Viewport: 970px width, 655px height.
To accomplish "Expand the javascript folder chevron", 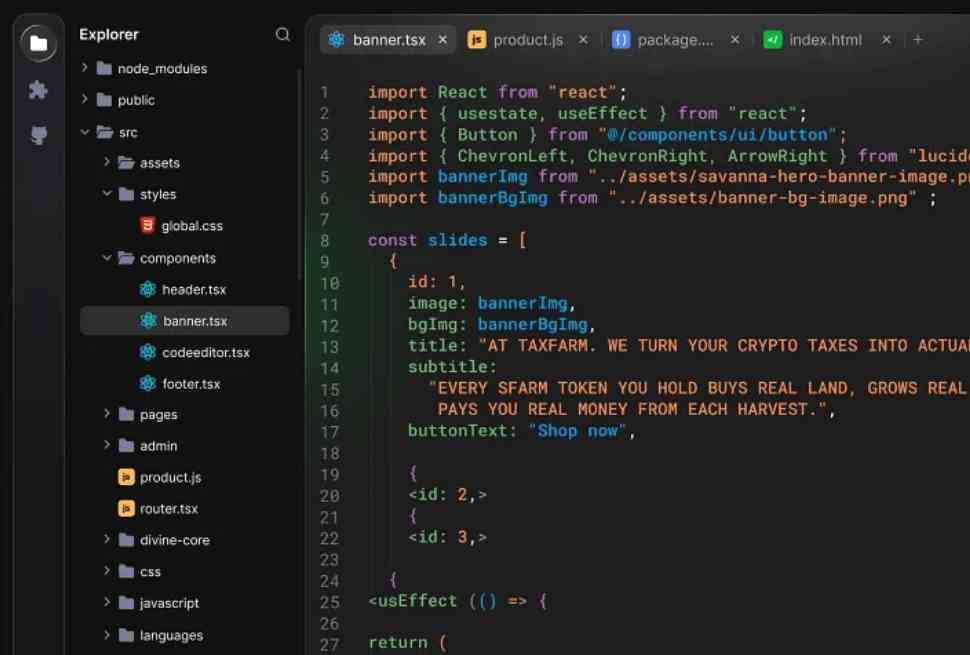I will coord(106,602).
